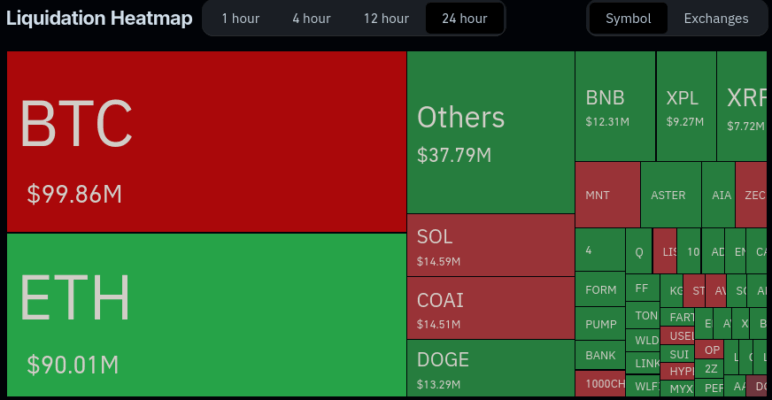Click the ETH $90.01M heatmap tile

(206, 316)
